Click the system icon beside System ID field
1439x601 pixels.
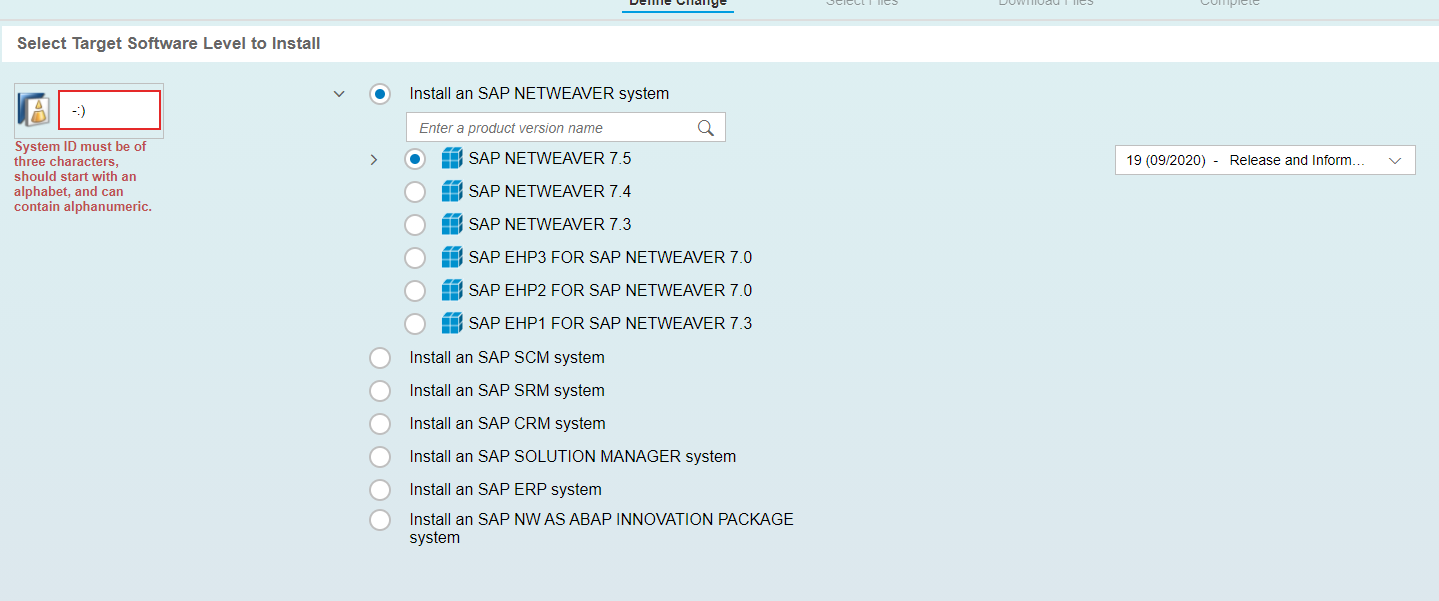[35, 110]
